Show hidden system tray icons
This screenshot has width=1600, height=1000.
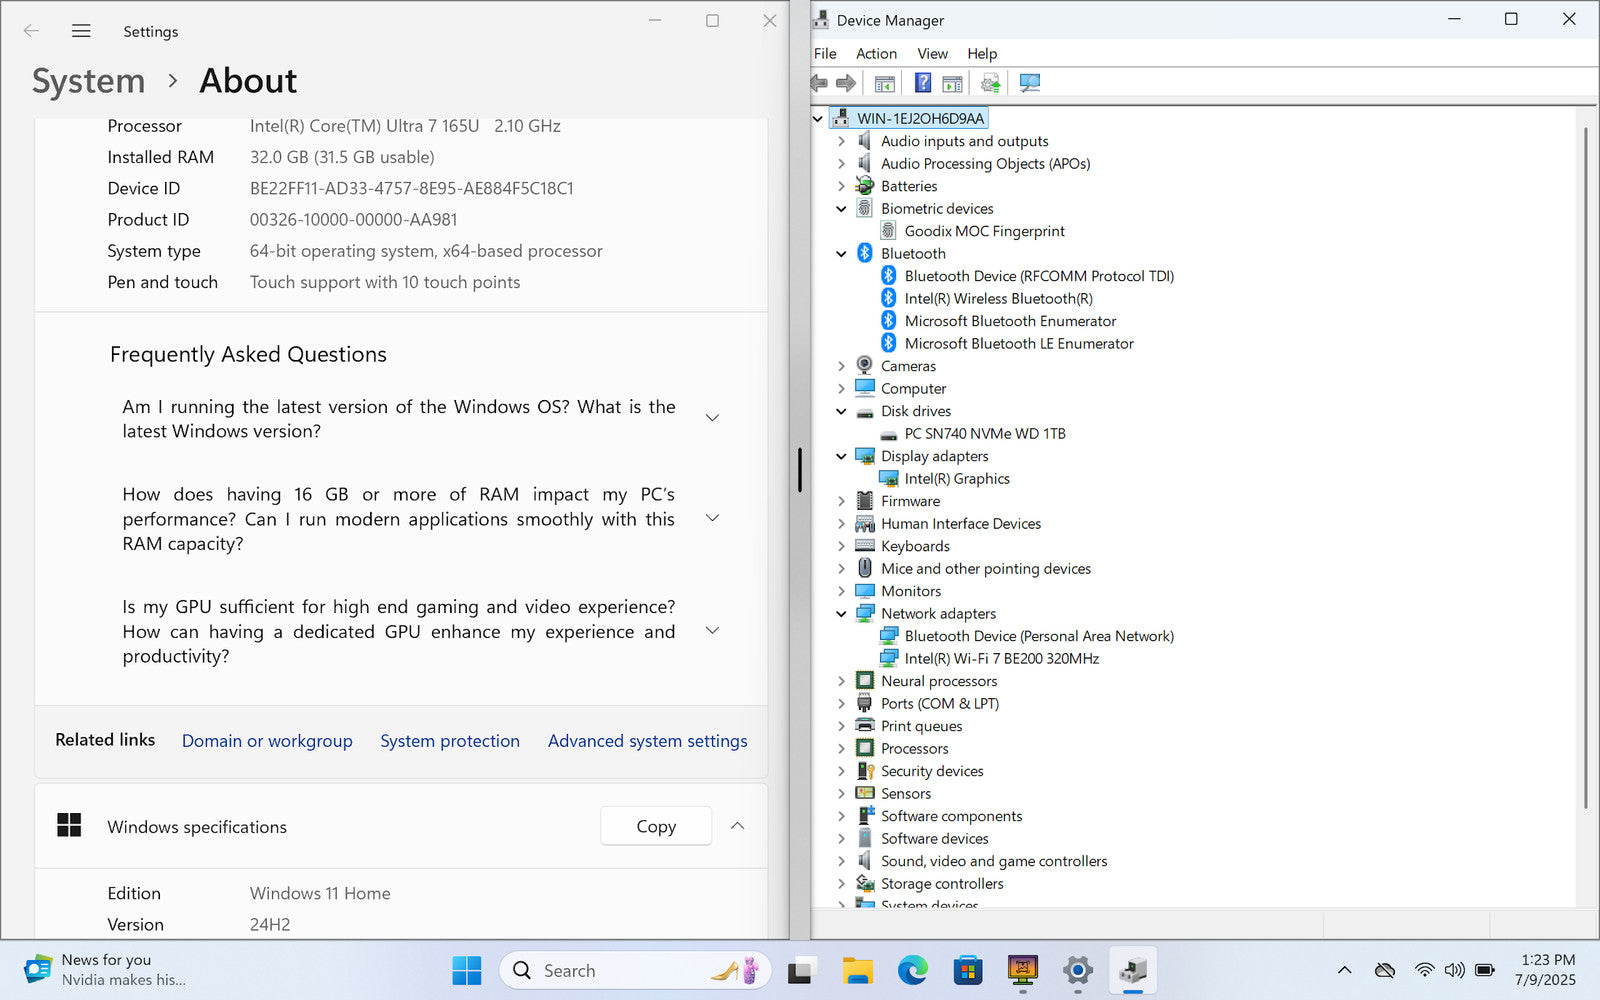point(1344,970)
